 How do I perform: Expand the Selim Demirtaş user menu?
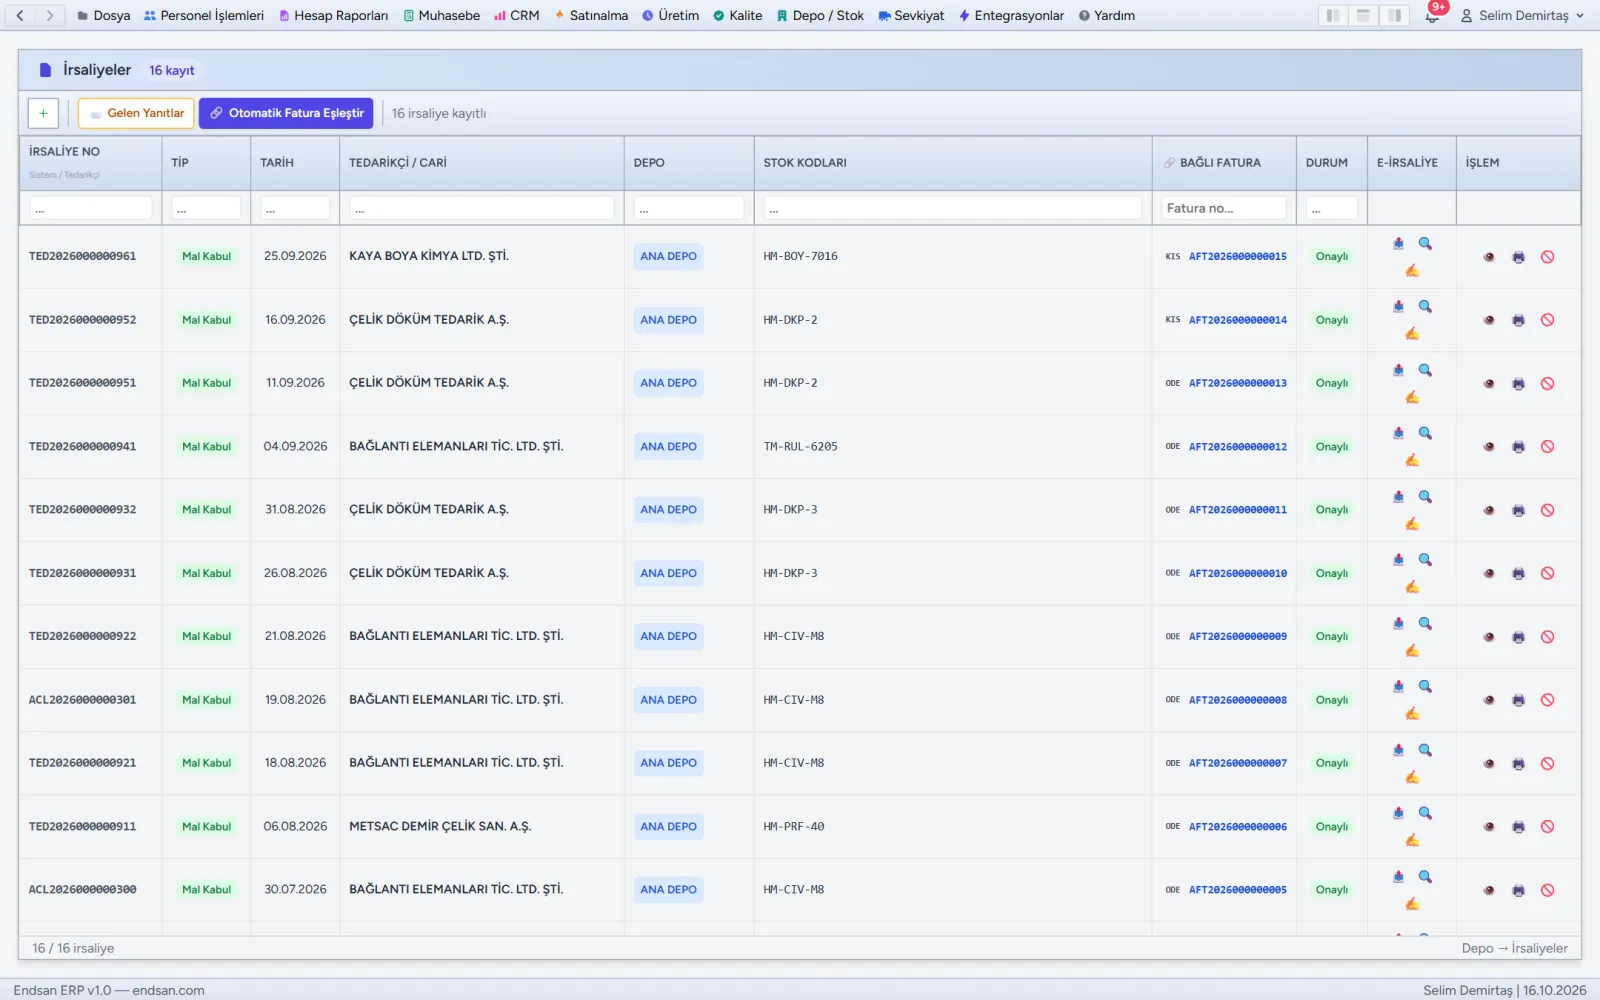tap(1522, 15)
